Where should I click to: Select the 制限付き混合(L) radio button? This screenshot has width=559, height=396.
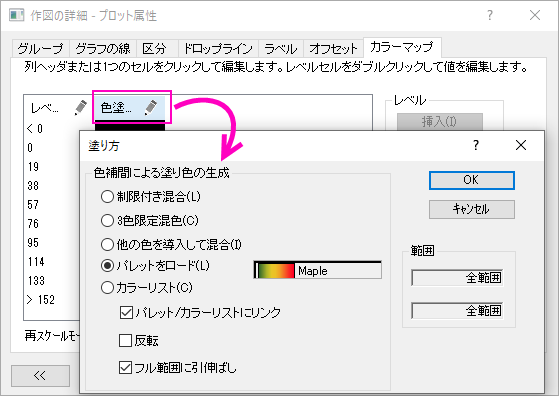[x=107, y=196]
